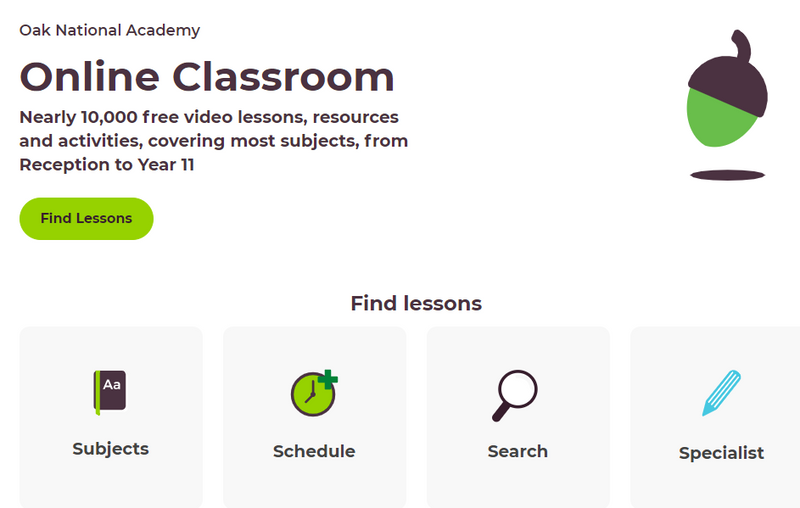The width and height of the screenshot is (800, 508).
Task: Click the 'Find lessons' section heading
Action: pos(416,303)
